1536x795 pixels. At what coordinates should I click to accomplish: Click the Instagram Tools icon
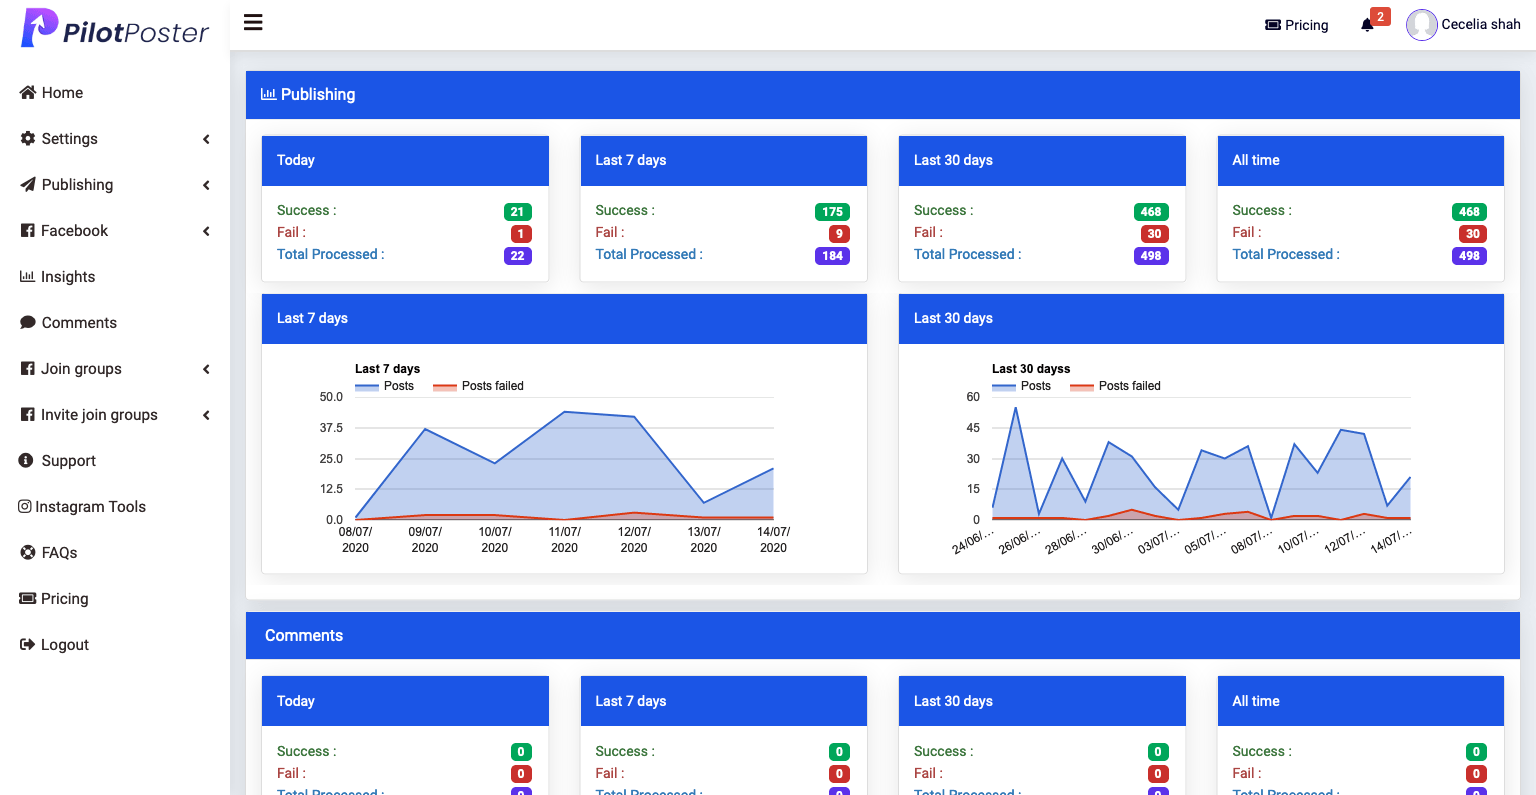(25, 507)
